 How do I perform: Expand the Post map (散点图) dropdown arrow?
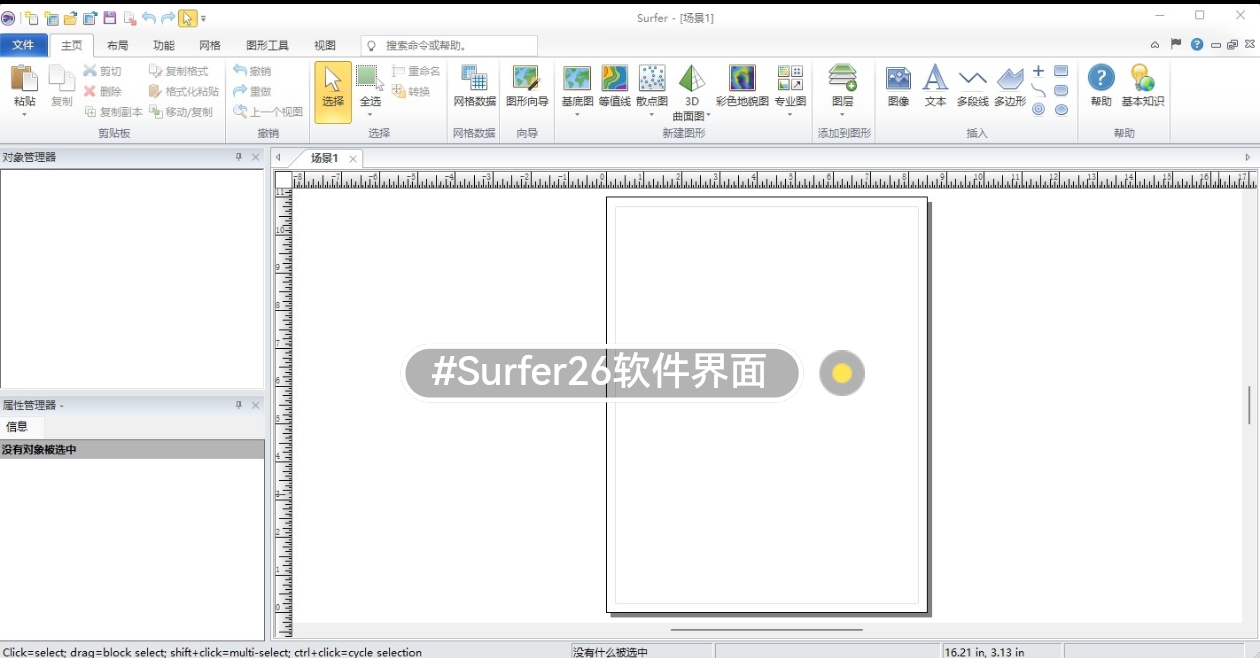652,114
